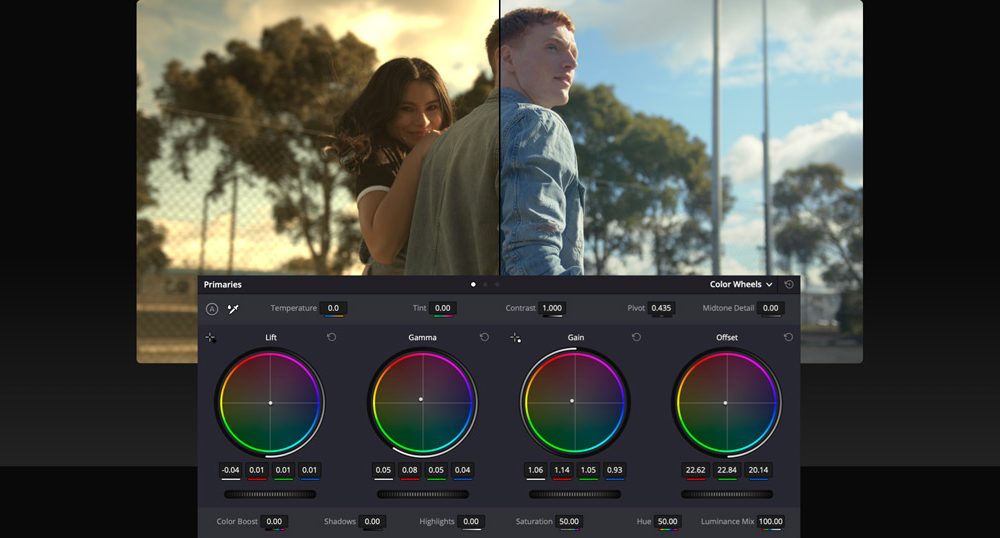
Task: Pick black point using Lift picker icon
Action: [x=211, y=338]
